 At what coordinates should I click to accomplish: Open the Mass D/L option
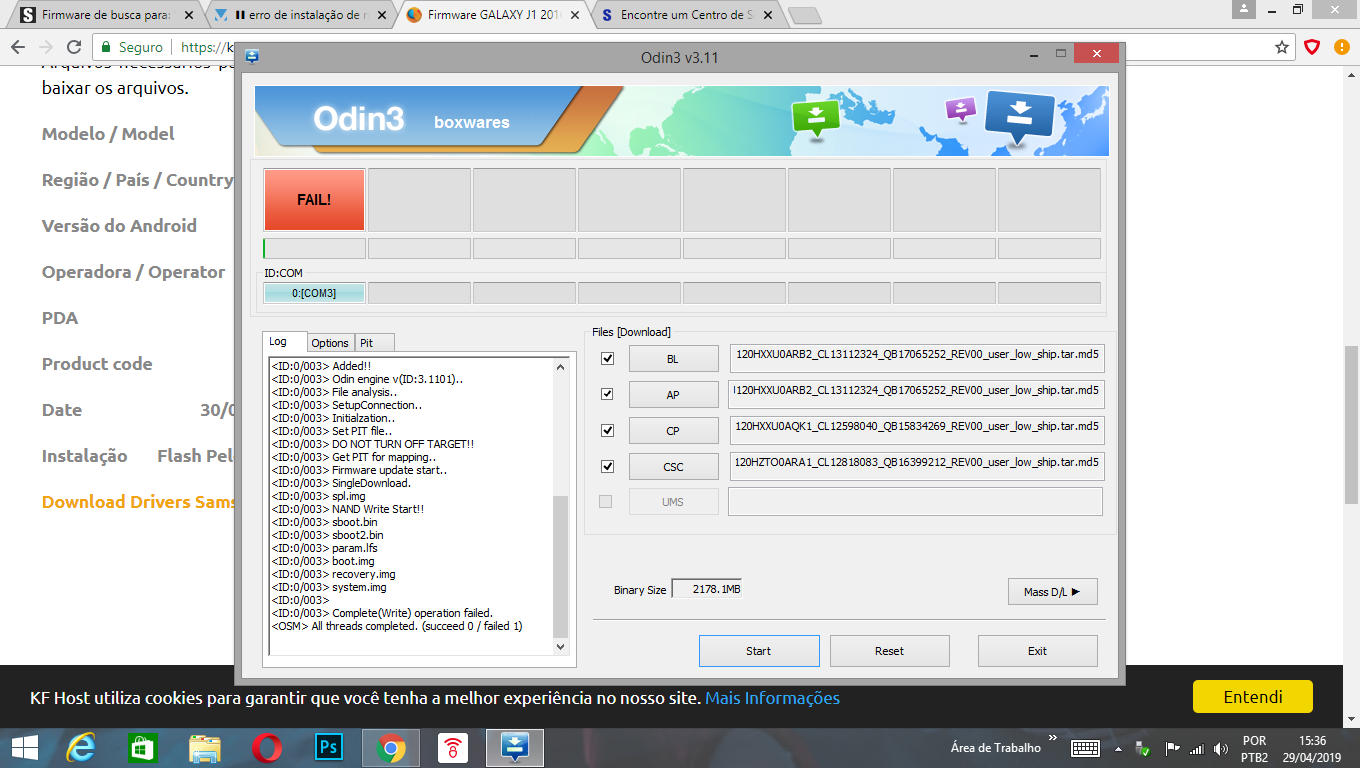coord(1052,592)
